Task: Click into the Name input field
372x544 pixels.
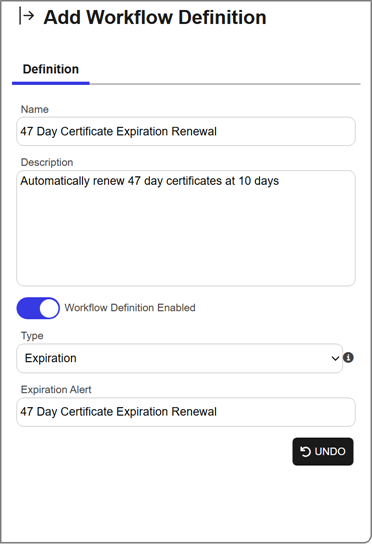Action: tap(186, 131)
